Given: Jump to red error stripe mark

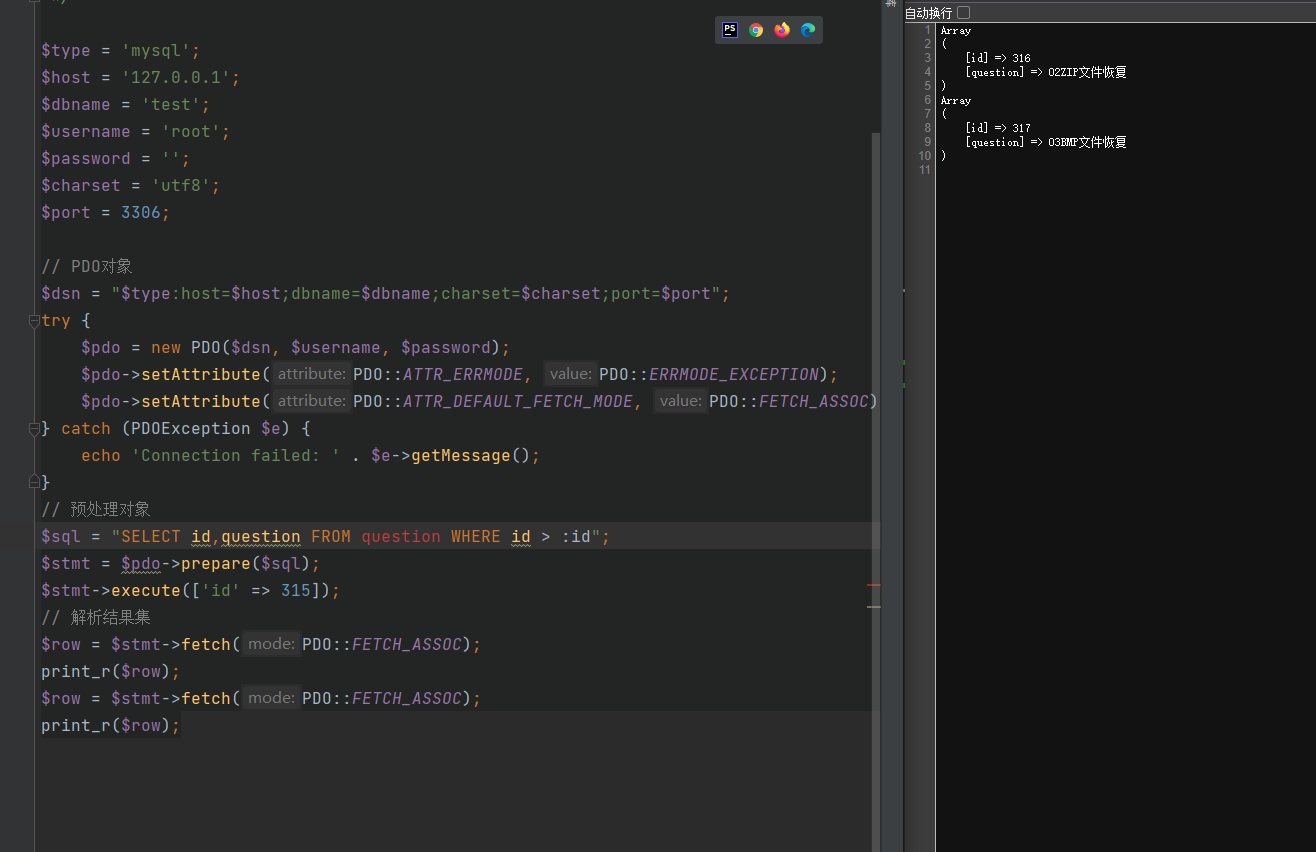Looking at the screenshot, I should click(x=874, y=584).
